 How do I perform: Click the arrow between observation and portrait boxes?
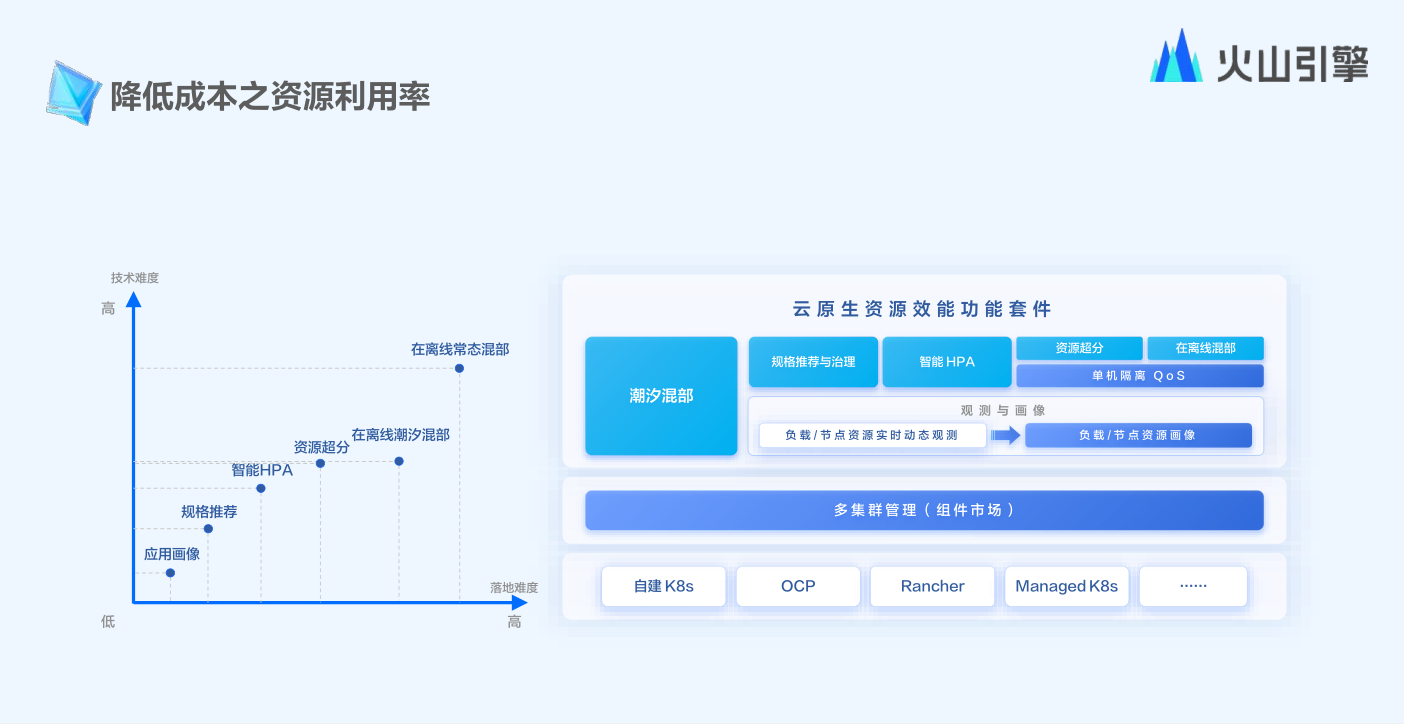click(1005, 435)
